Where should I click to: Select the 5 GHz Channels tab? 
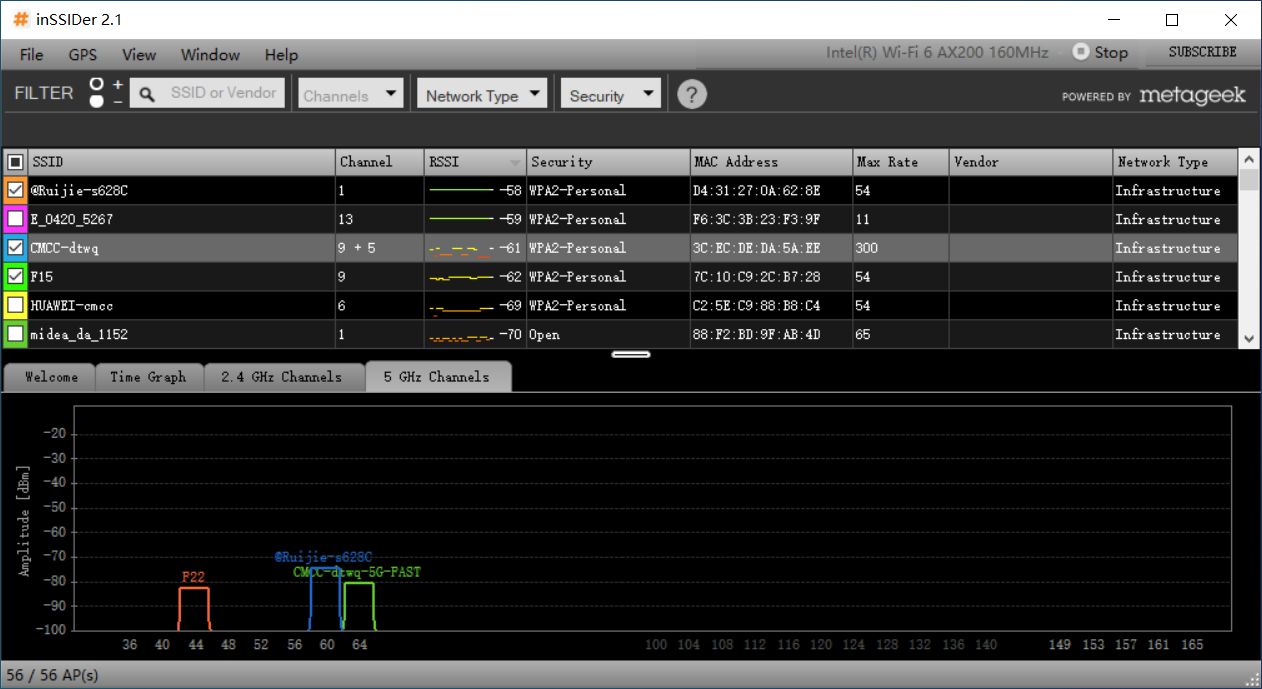(x=437, y=377)
